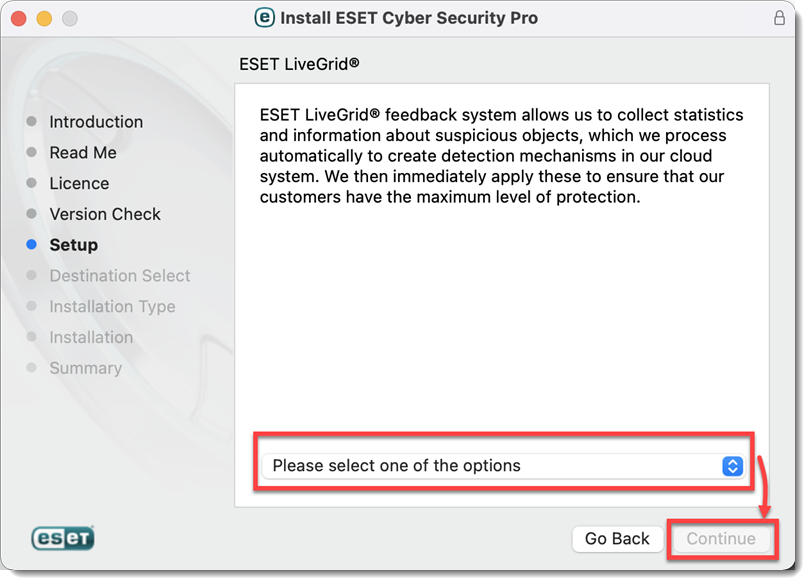Select the Version Check step
Image resolution: width=810 pixels, height=585 pixels.
pos(105,214)
